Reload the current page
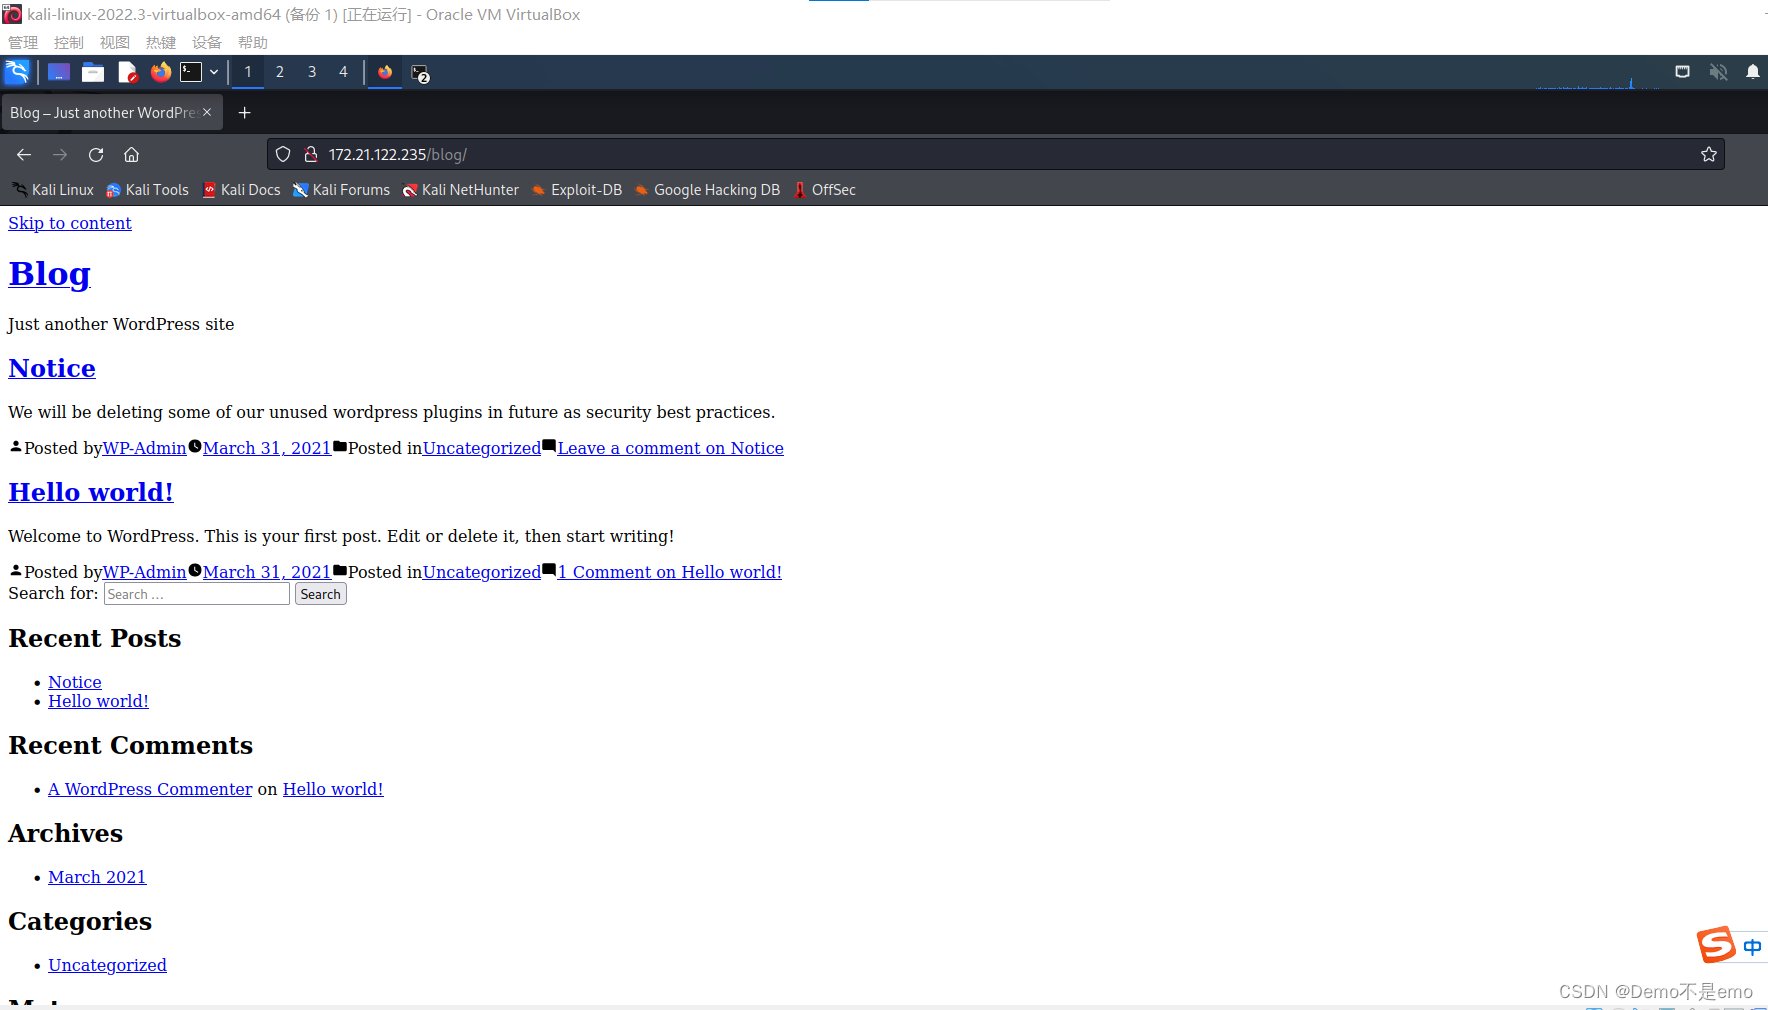The height and width of the screenshot is (1010, 1768). click(96, 154)
